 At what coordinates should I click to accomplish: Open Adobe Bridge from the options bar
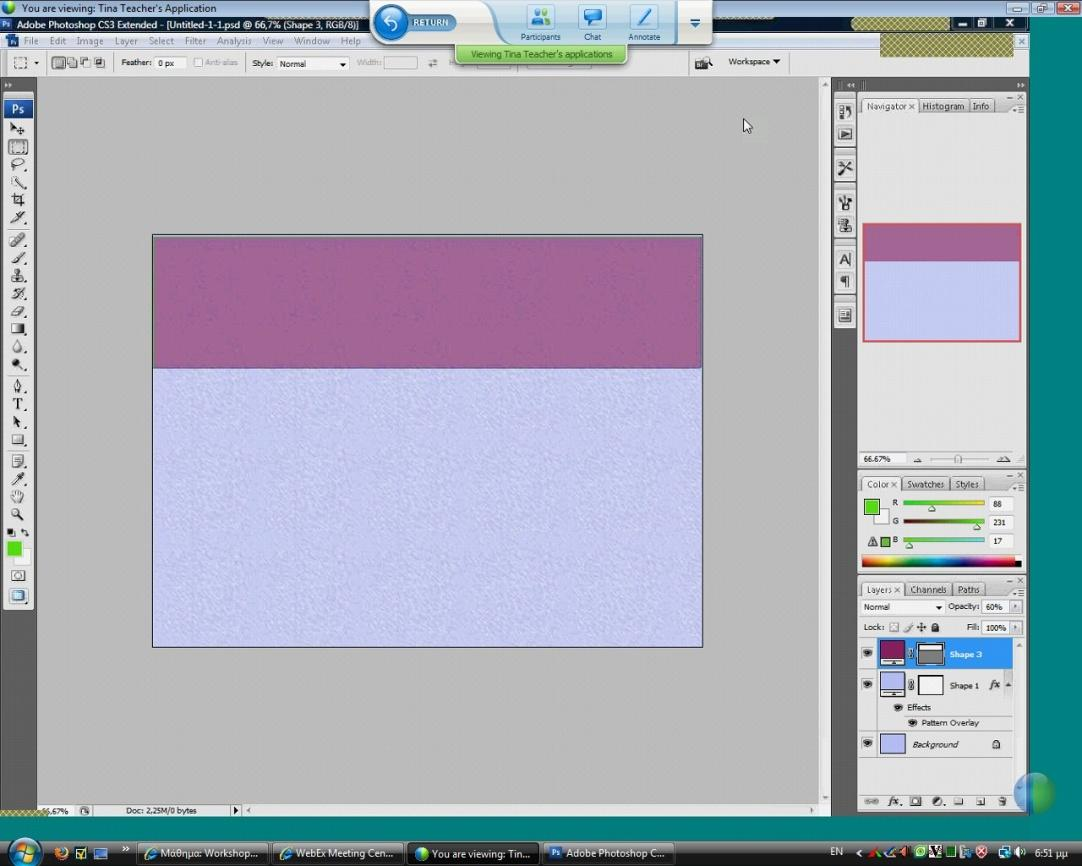(x=703, y=63)
